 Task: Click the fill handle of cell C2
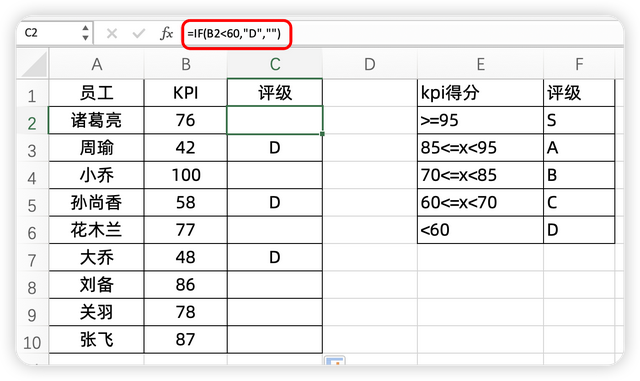point(322,134)
